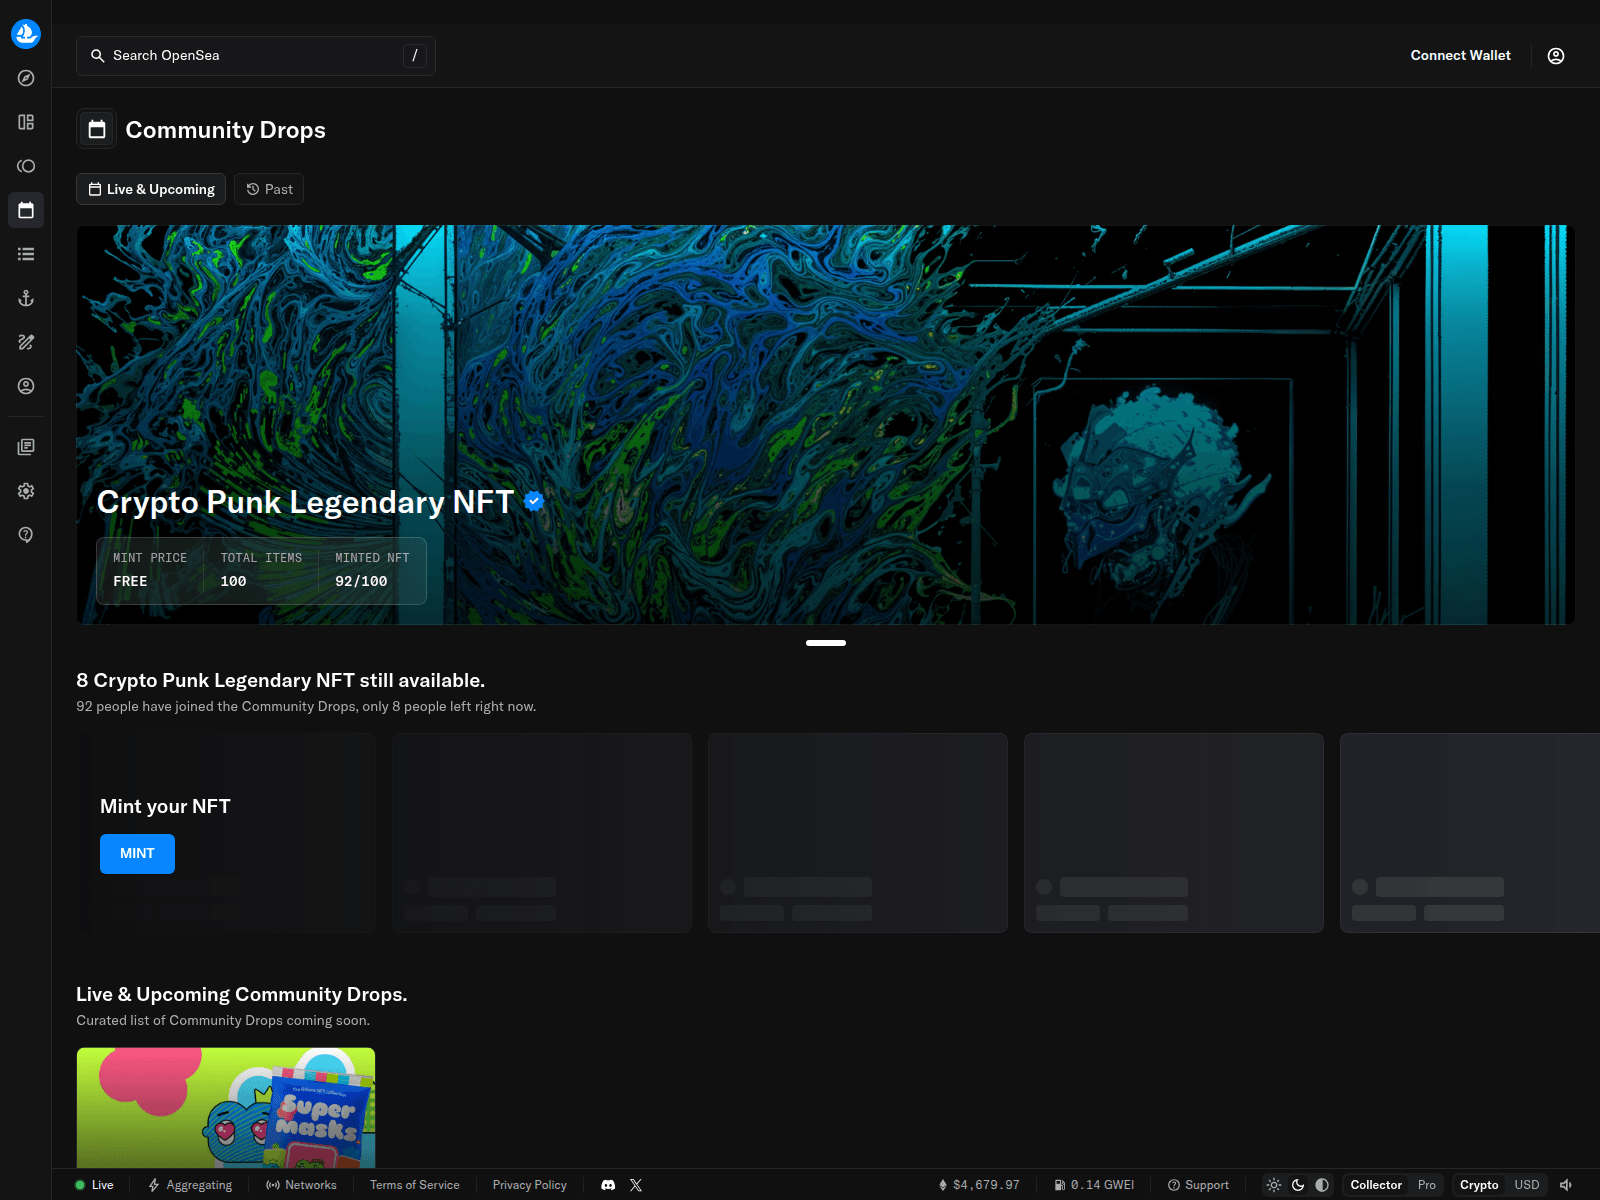The image size is (1600, 1200).
Task: Click the Crypto Punk Legendary NFT title
Action: 305,502
